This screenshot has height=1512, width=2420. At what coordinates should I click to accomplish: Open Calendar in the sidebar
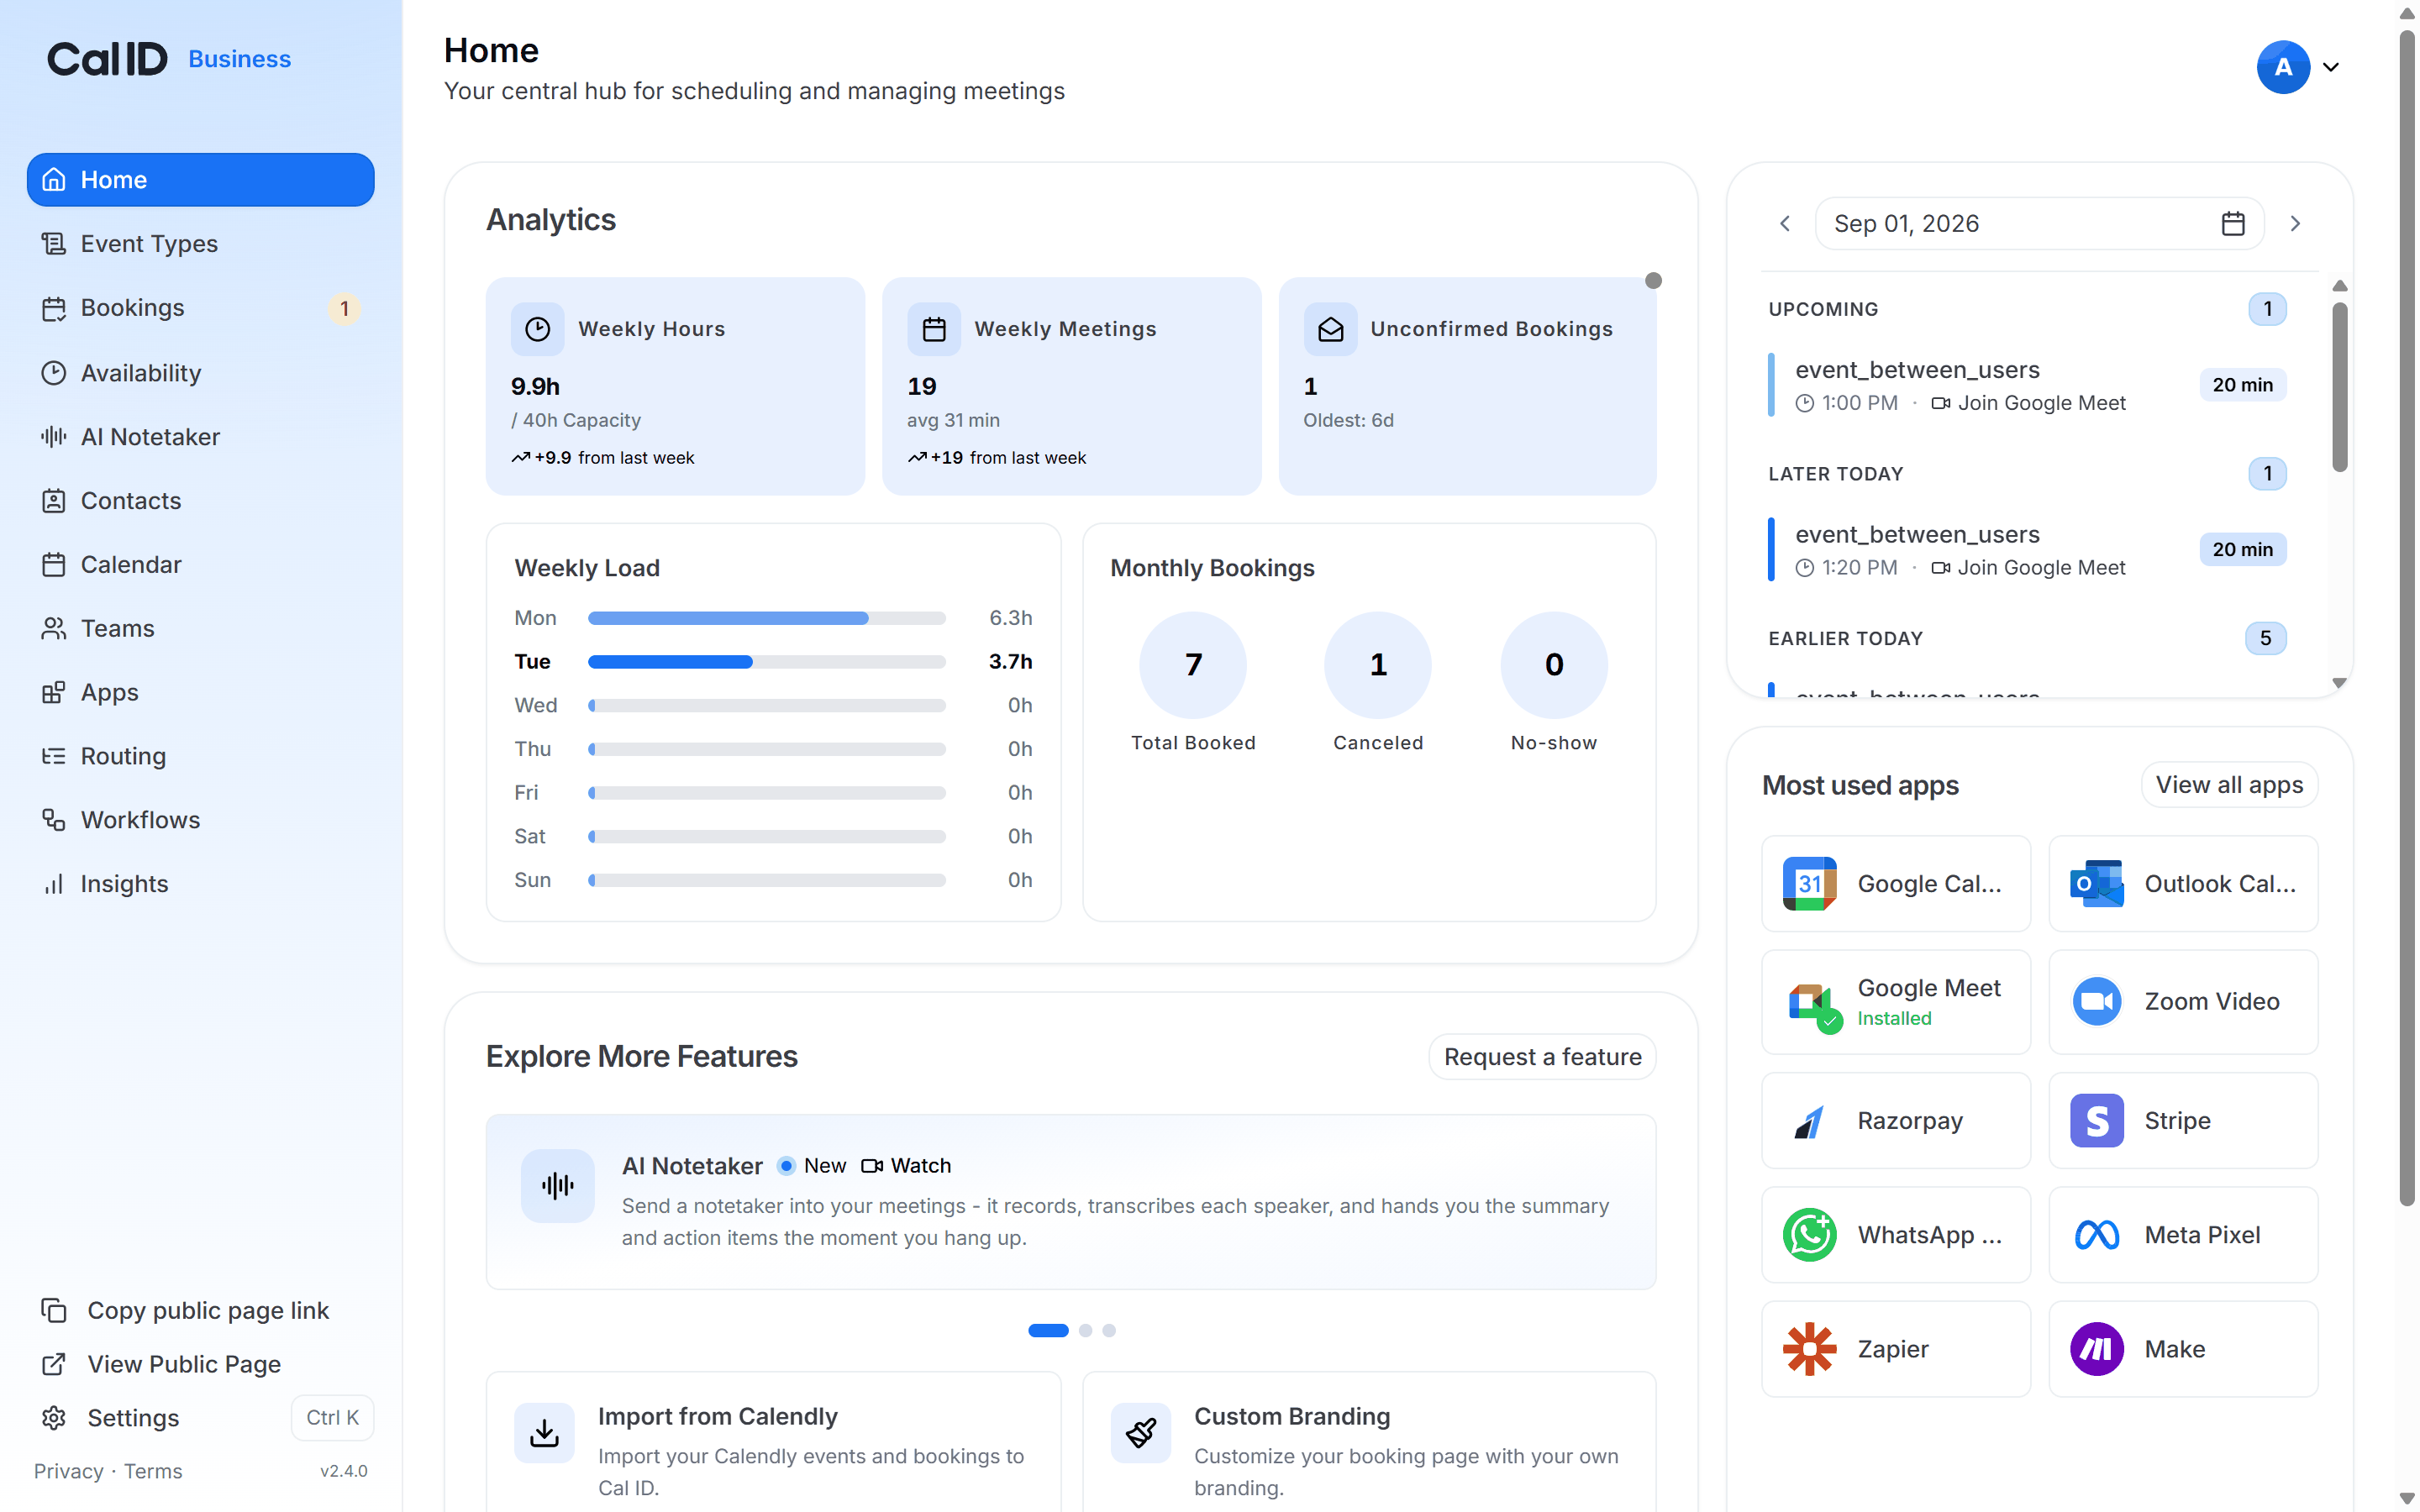pyautogui.click(x=200, y=565)
